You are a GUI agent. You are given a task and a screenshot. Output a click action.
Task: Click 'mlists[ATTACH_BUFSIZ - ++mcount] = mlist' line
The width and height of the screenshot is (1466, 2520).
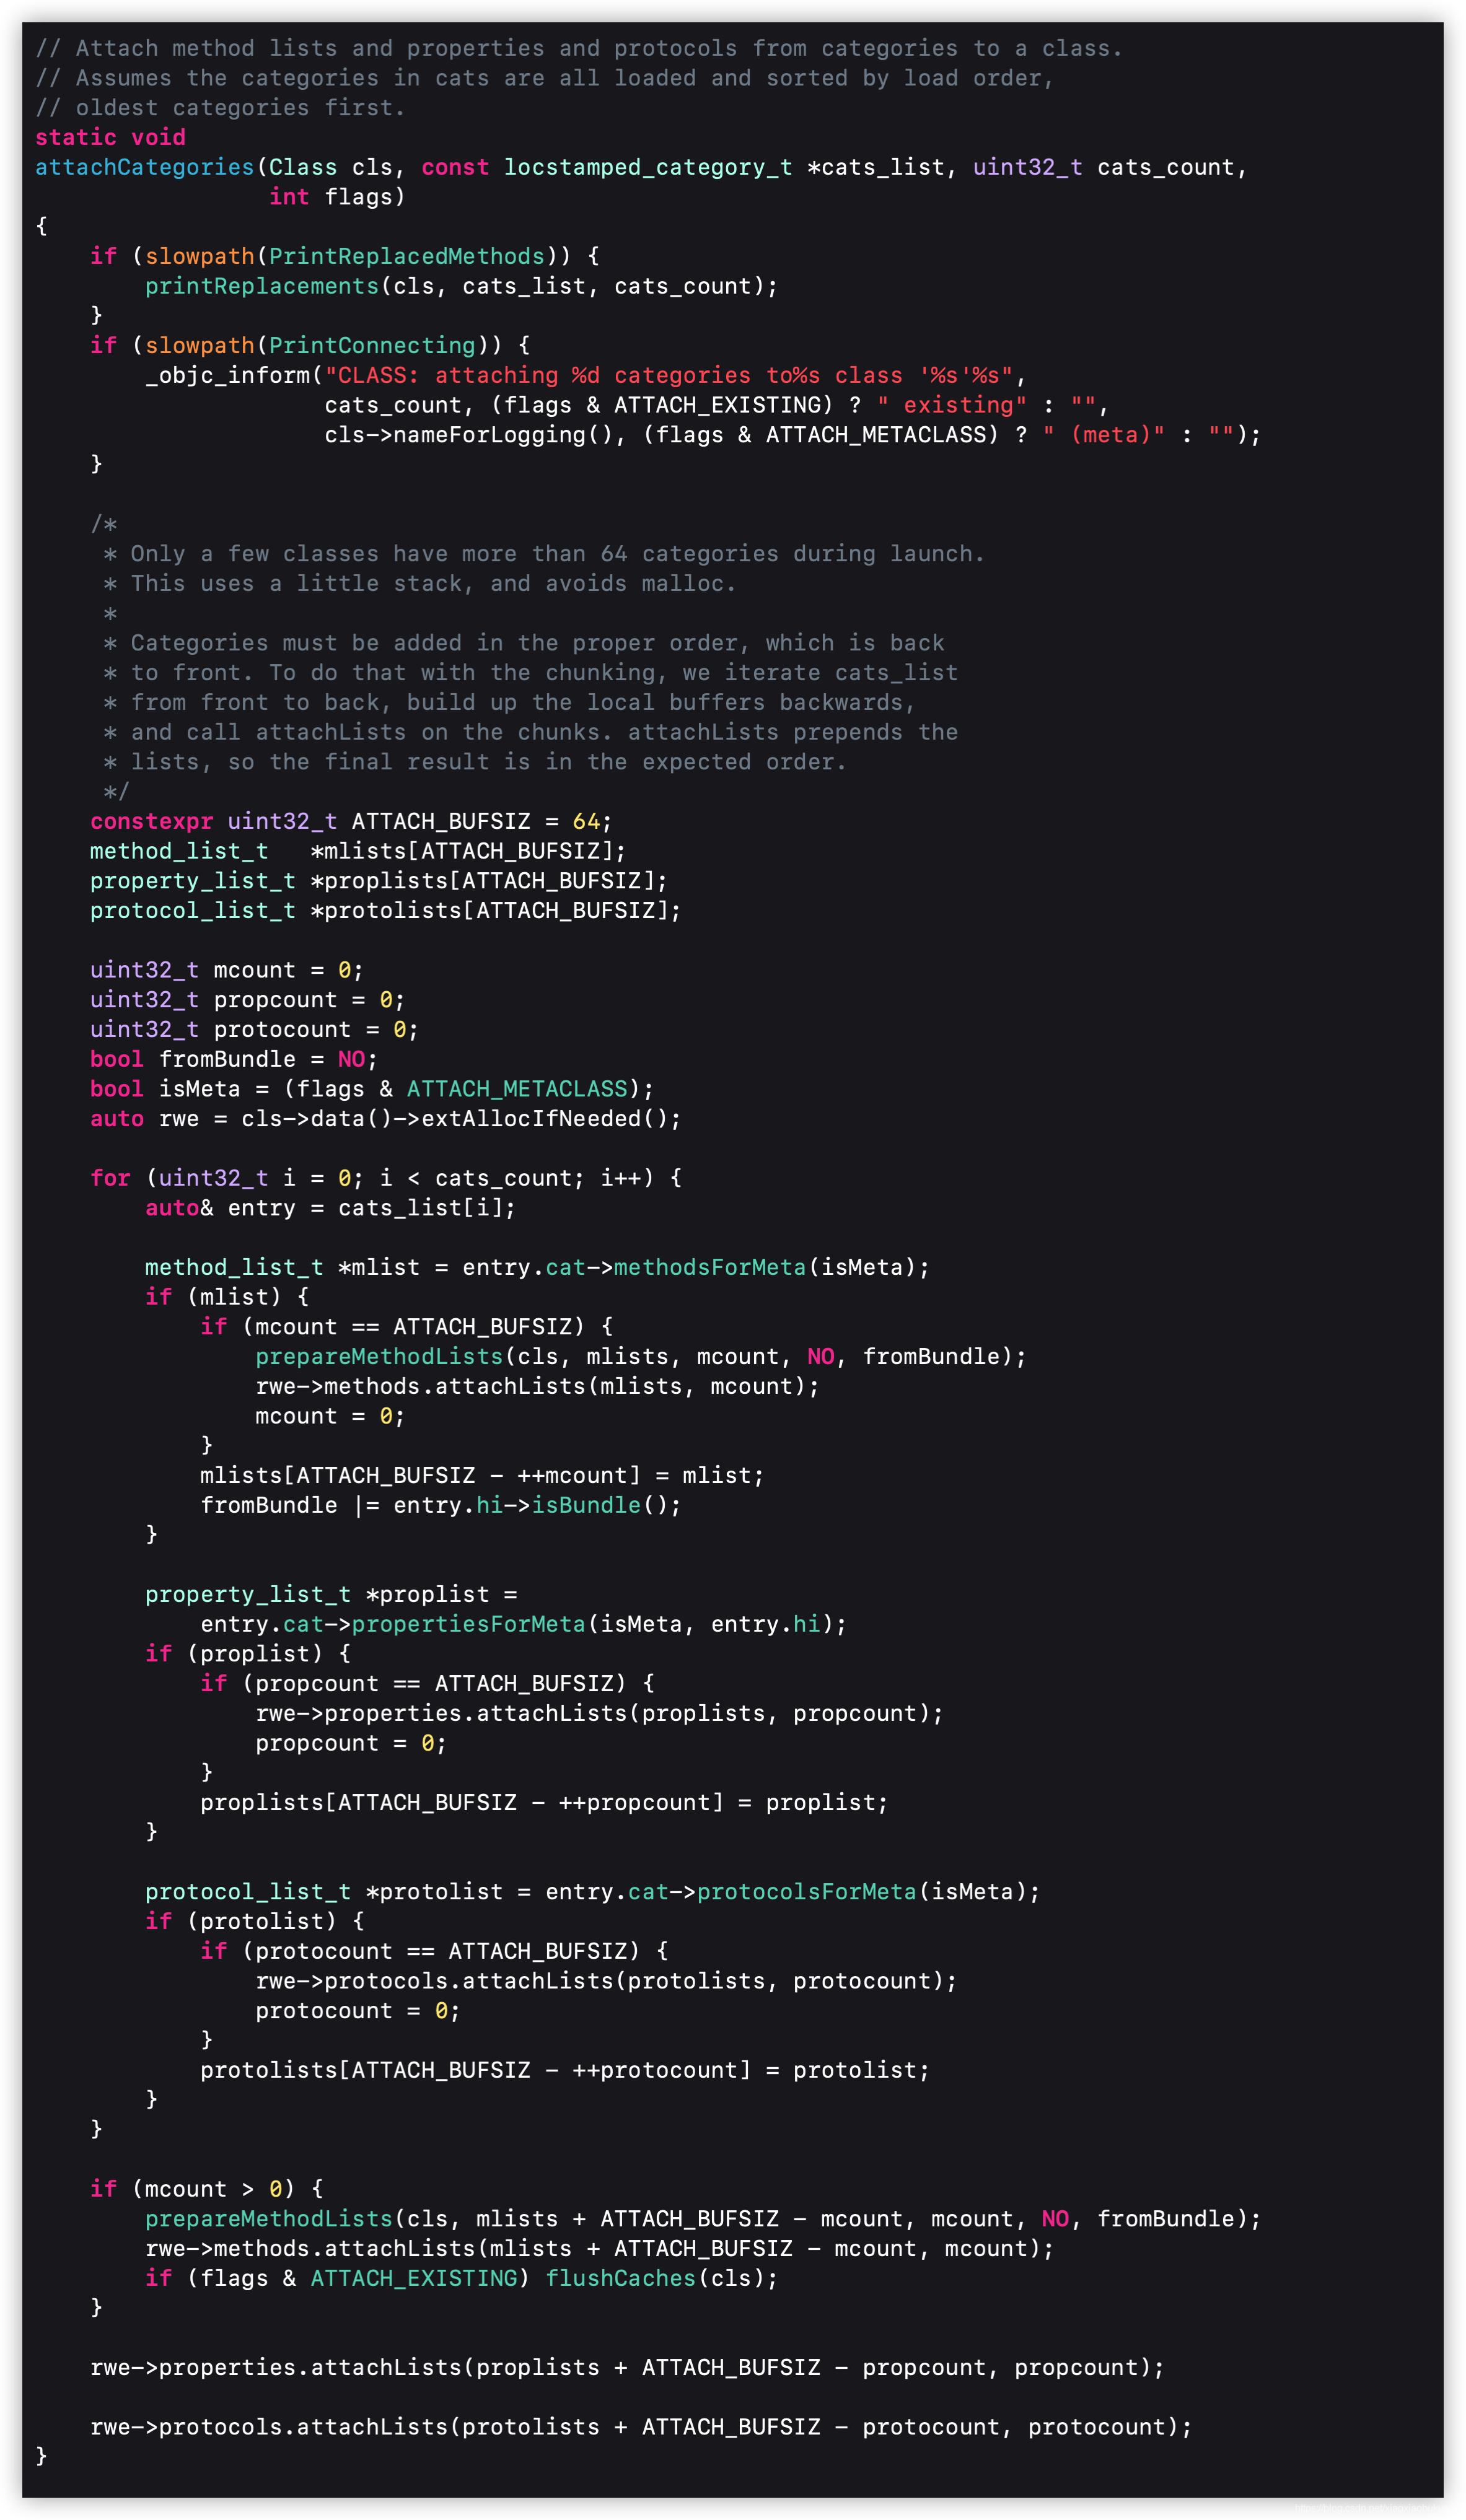pyautogui.click(x=482, y=1476)
